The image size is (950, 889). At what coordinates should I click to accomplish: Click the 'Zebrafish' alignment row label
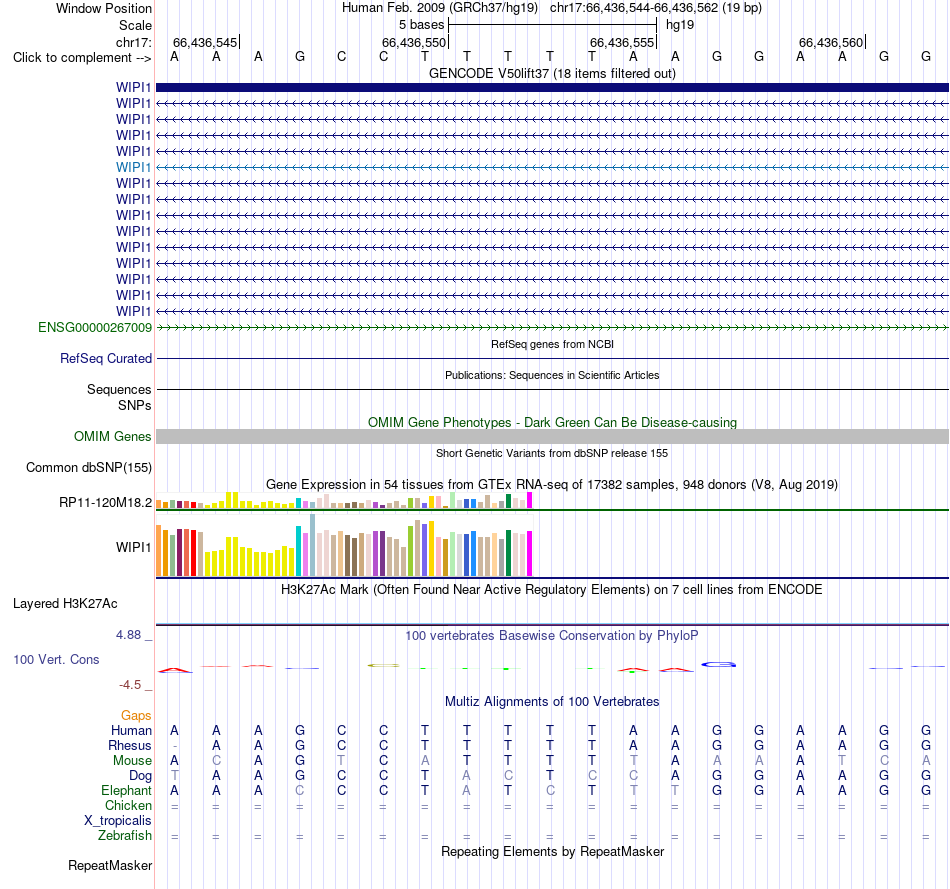(x=125, y=835)
